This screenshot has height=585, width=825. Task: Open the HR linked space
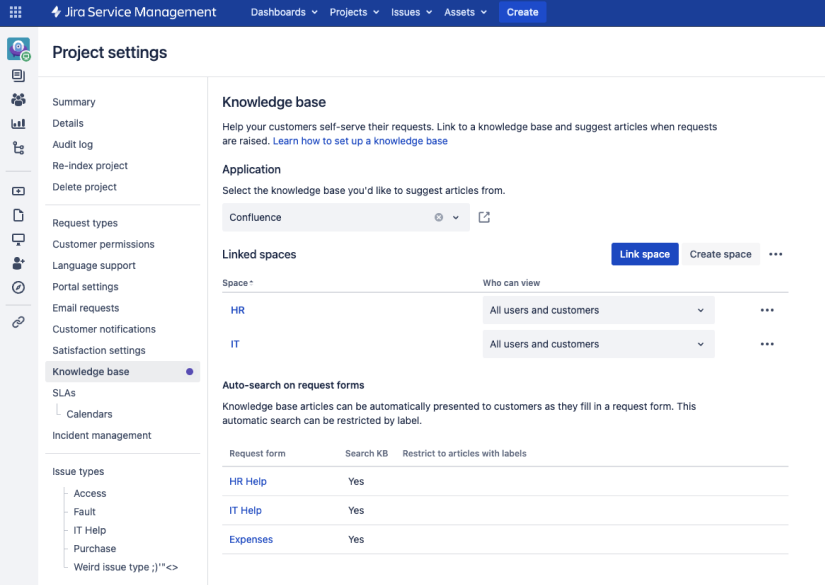(237, 310)
